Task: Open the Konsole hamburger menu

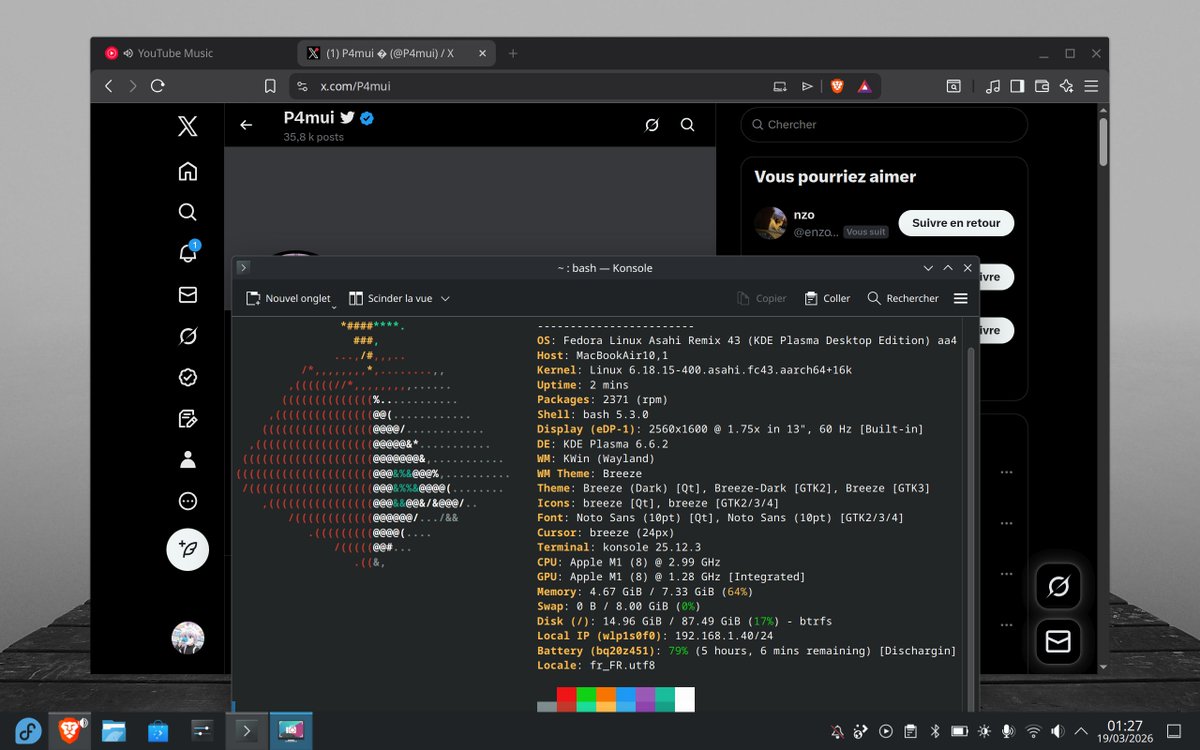Action: tap(960, 298)
